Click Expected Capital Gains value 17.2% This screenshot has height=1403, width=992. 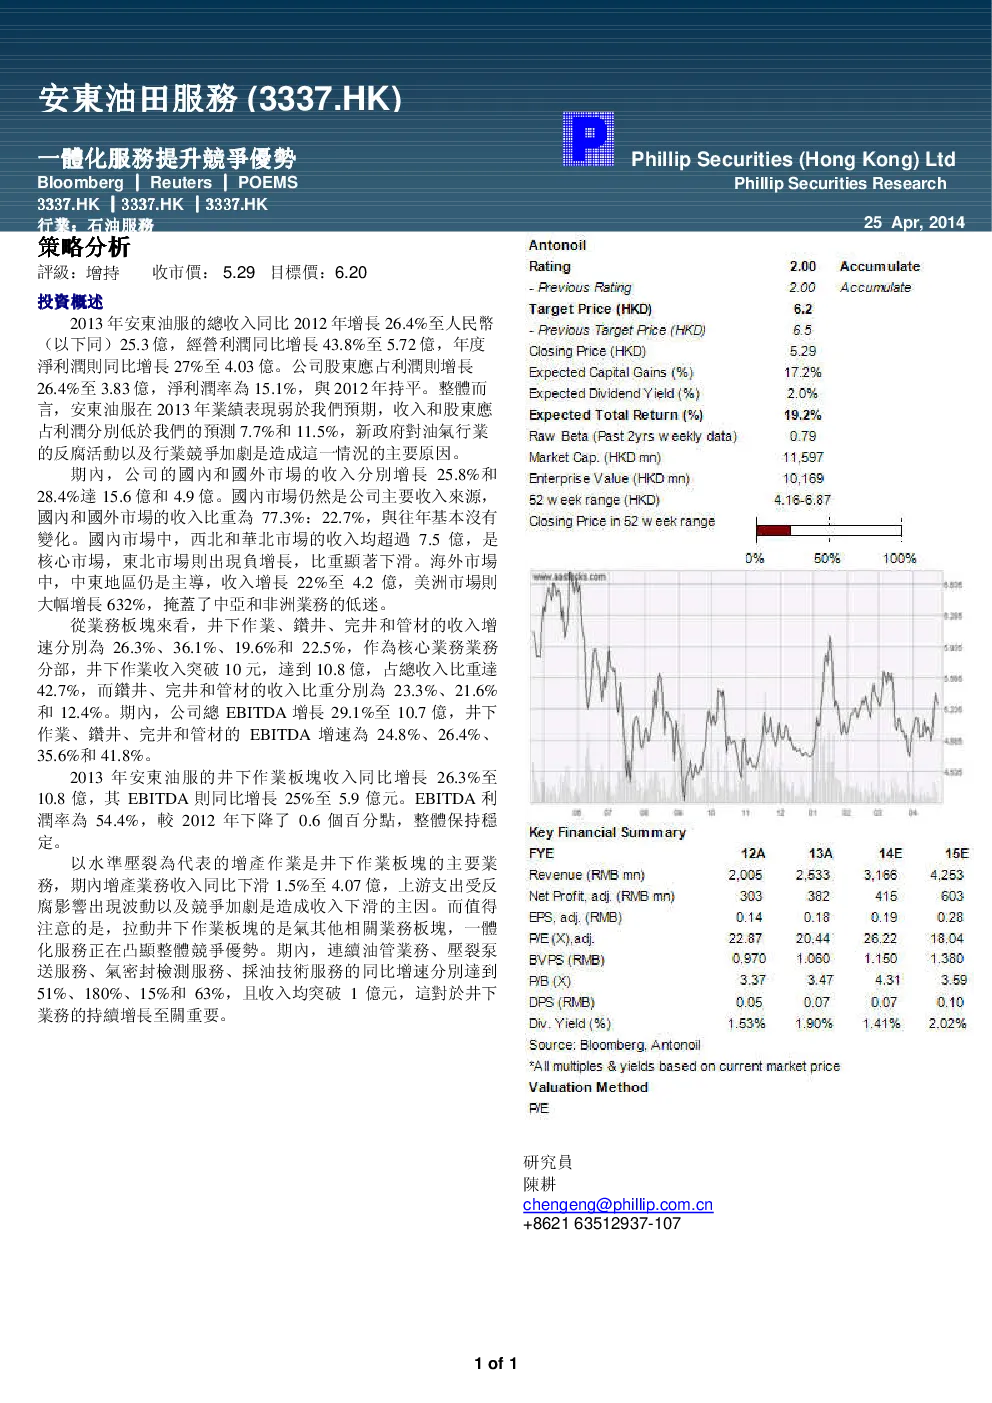coord(803,372)
